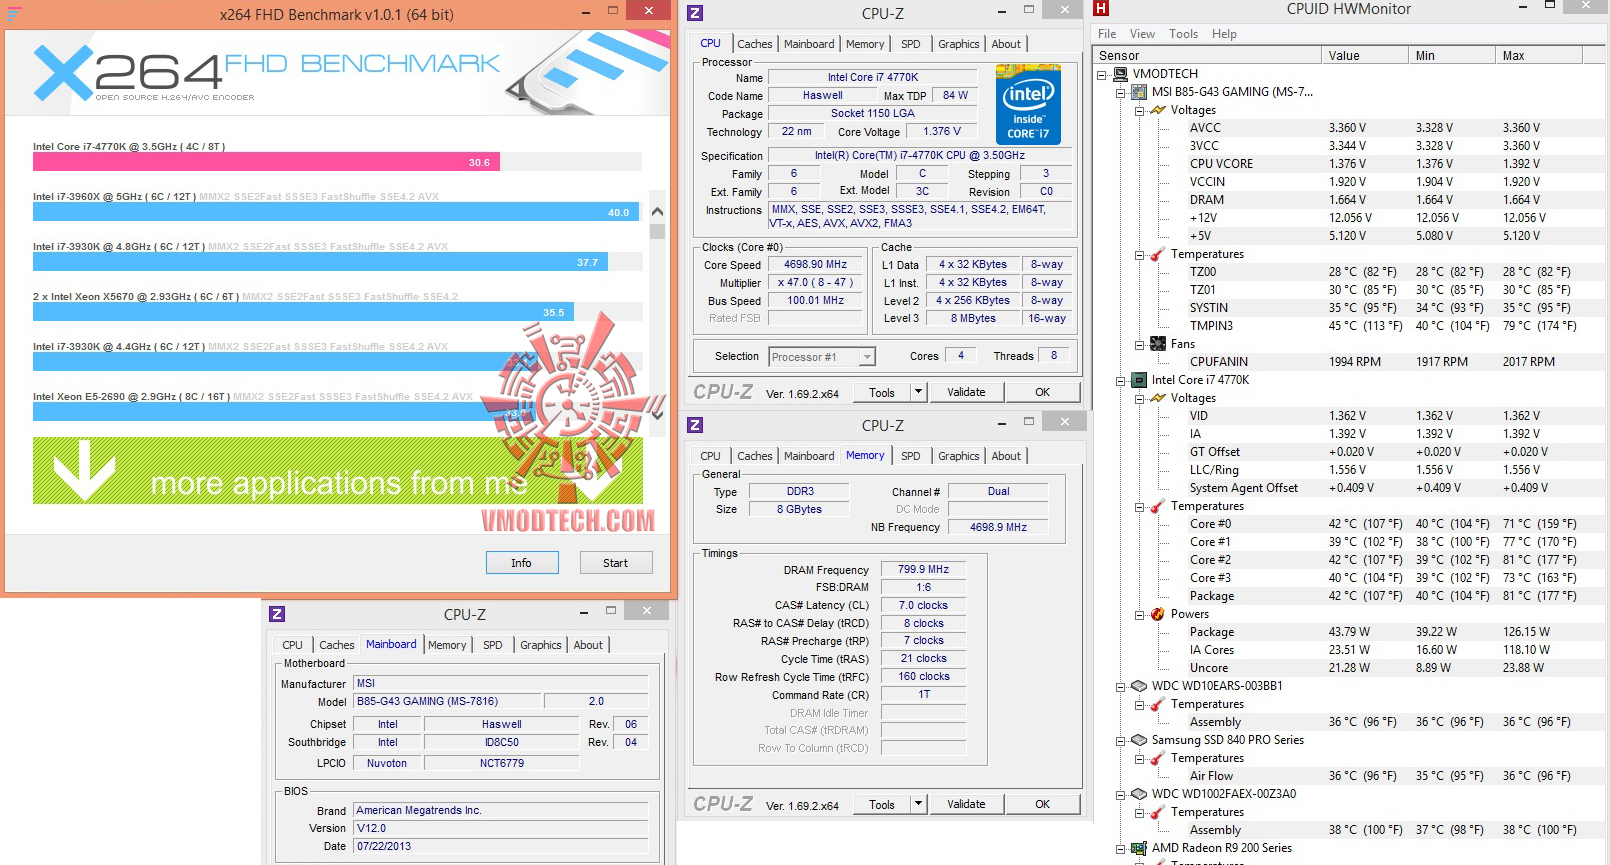
Task: Click OK in the CPU-Z processor window
Action: [1042, 392]
